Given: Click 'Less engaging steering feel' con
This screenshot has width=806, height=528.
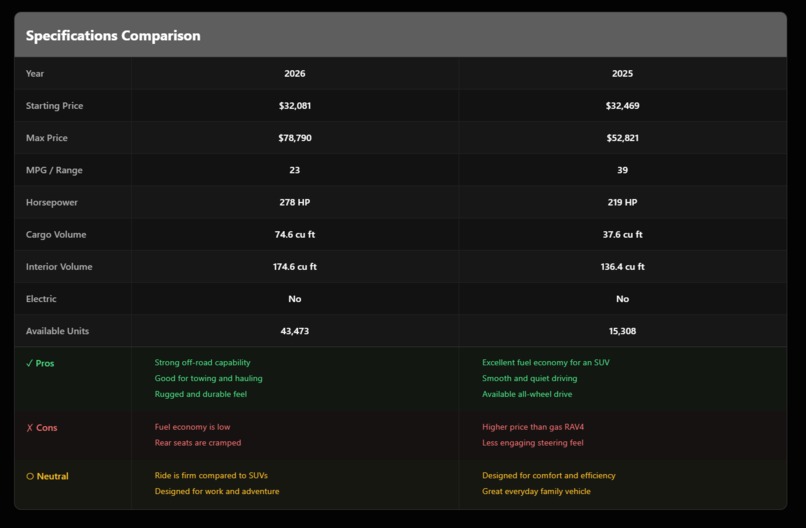Looking at the screenshot, I should [533, 443].
